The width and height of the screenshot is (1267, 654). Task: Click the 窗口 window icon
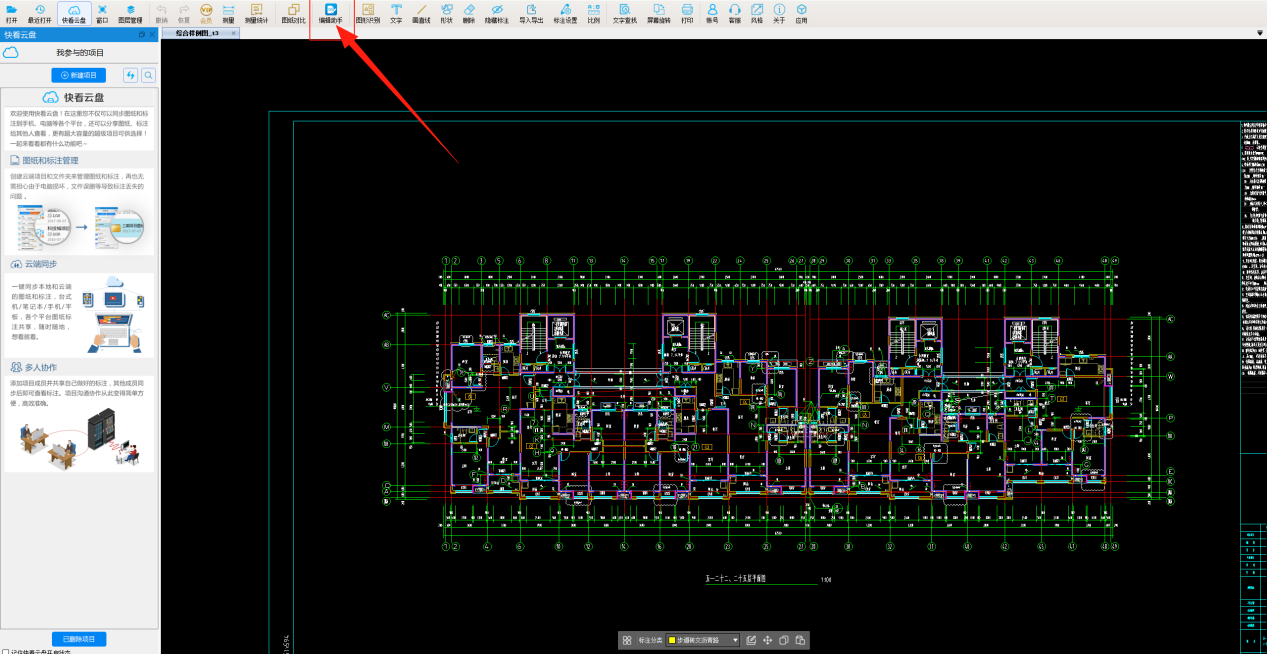pyautogui.click(x=102, y=13)
